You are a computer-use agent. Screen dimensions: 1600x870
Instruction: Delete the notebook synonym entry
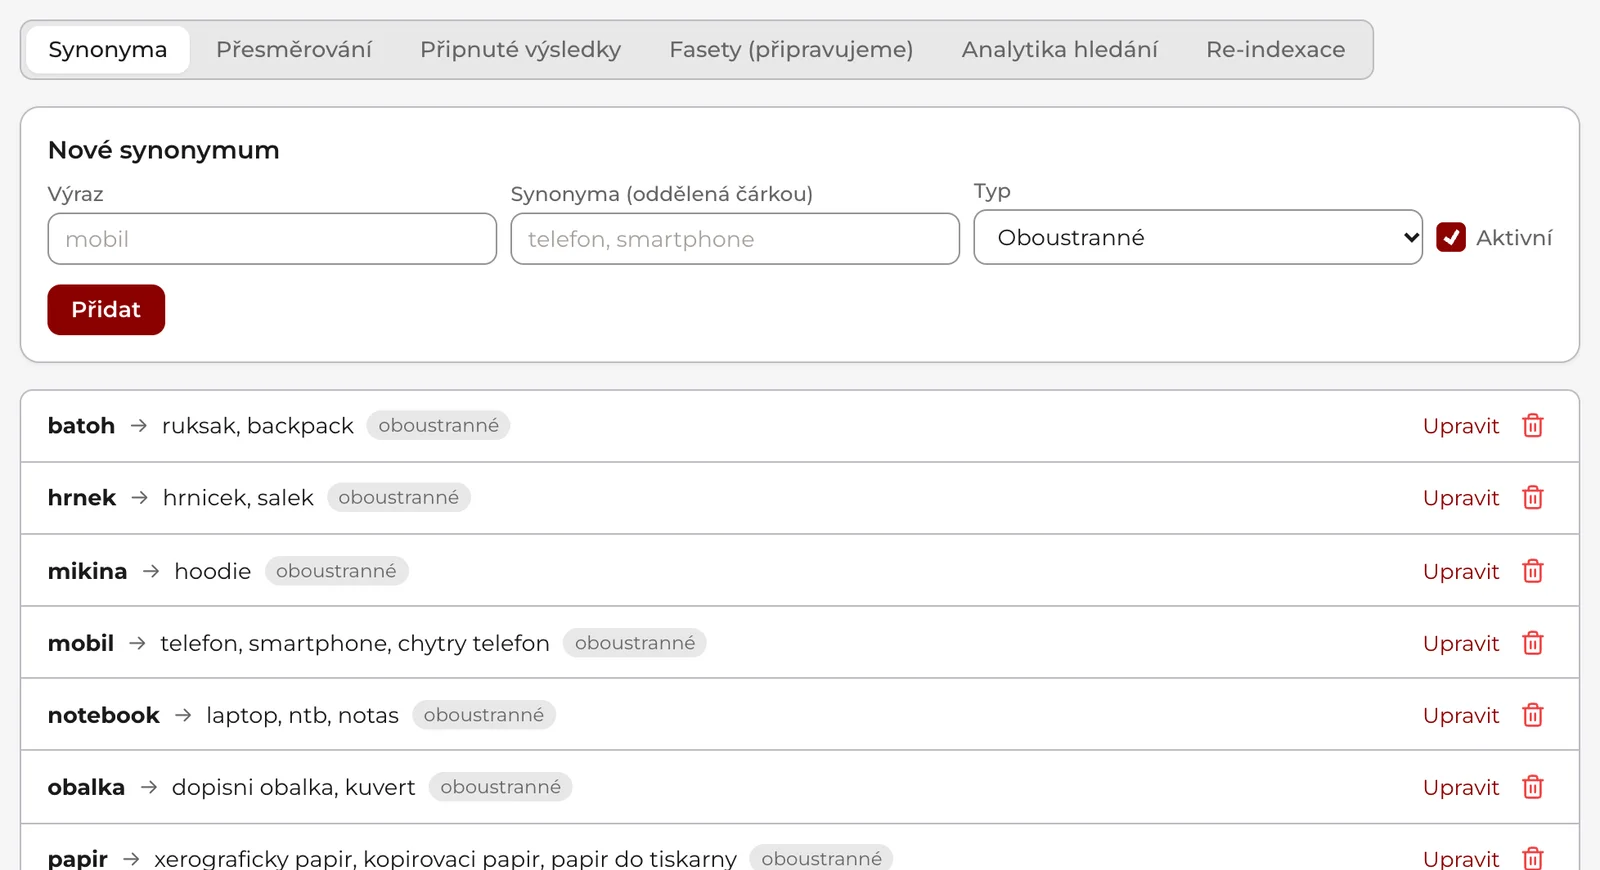[1533, 715]
